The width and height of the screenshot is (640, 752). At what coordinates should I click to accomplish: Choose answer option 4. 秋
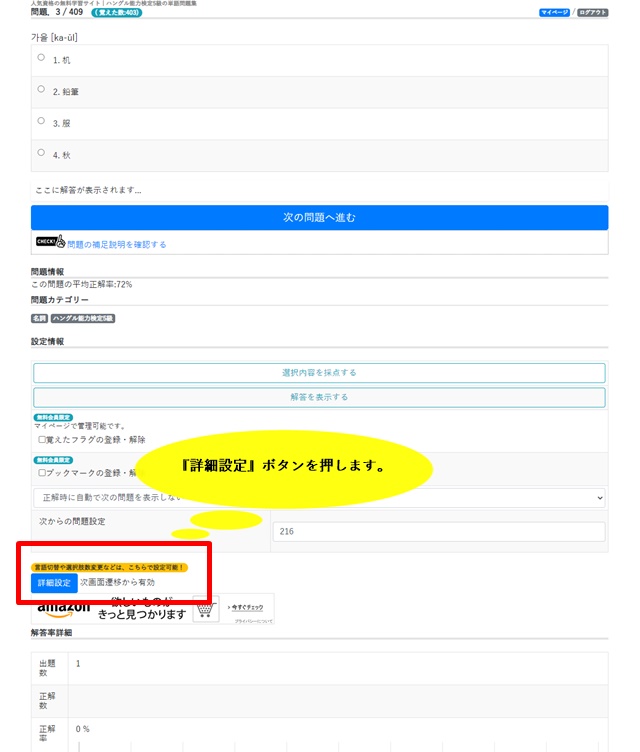pyautogui.click(x=41, y=153)
